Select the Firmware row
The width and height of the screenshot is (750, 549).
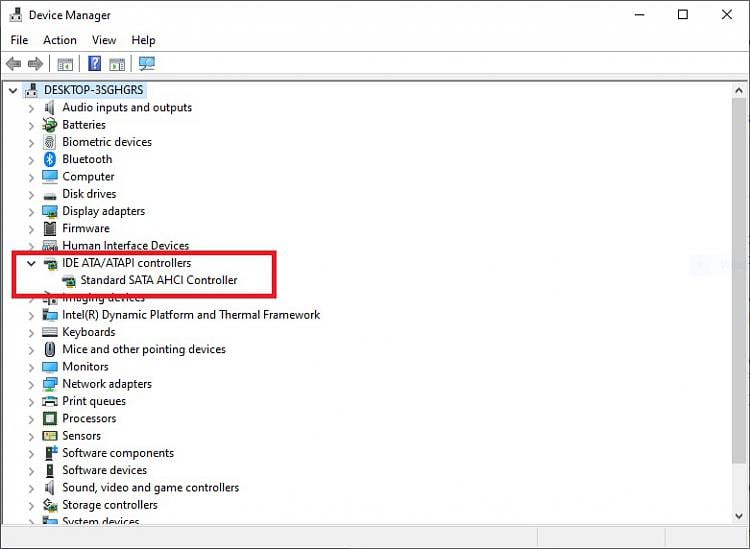pos(86,229)
